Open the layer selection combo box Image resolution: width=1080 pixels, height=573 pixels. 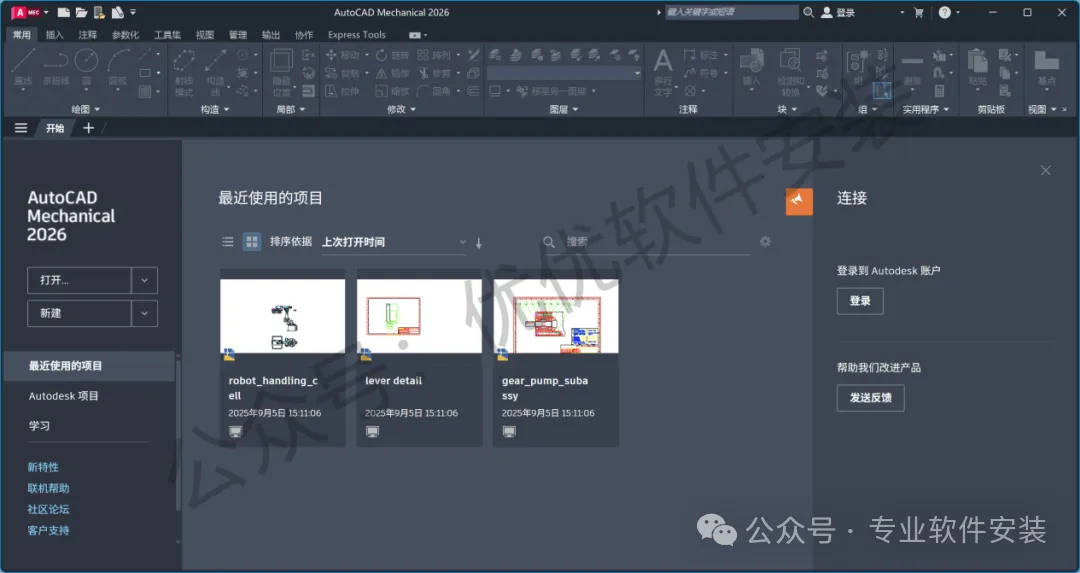[x=564, y=73]
